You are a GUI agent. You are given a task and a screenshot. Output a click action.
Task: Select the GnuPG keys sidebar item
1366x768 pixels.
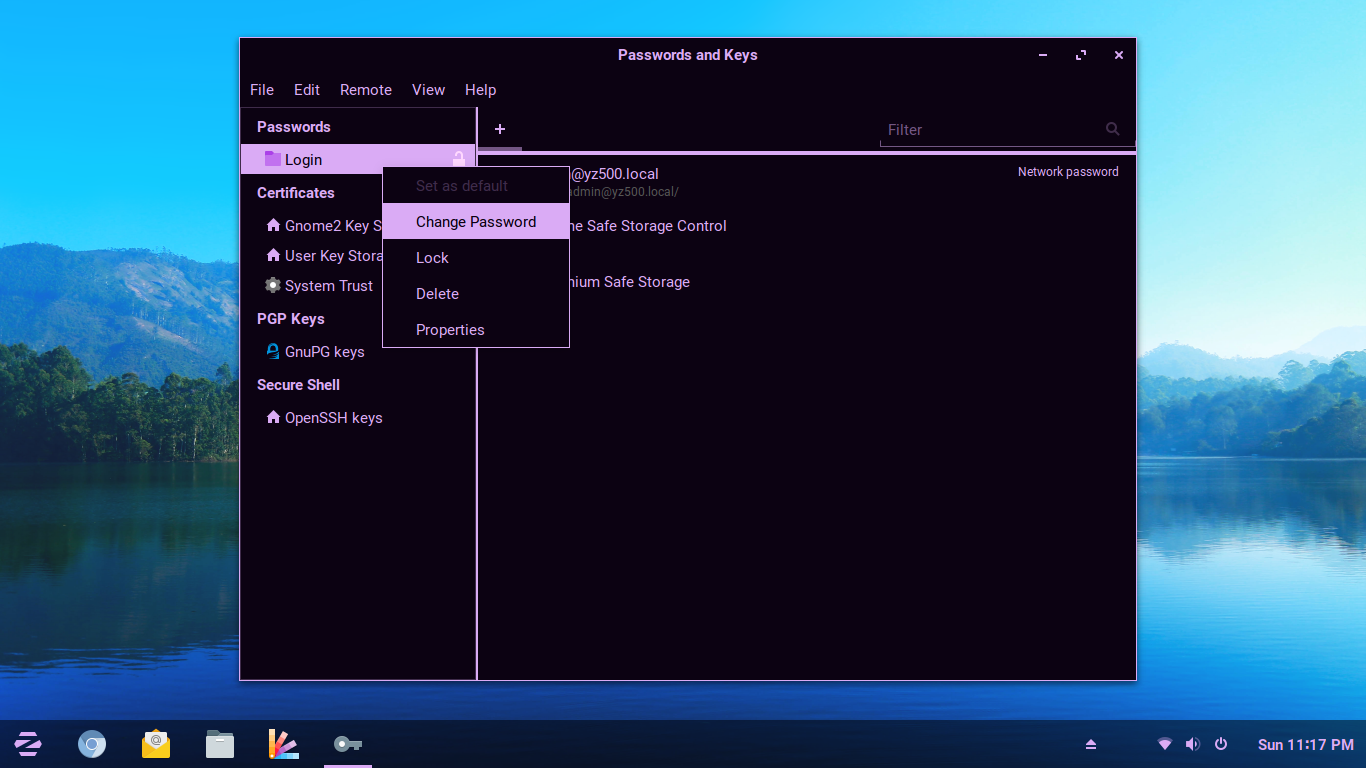(x=324, y=352)
